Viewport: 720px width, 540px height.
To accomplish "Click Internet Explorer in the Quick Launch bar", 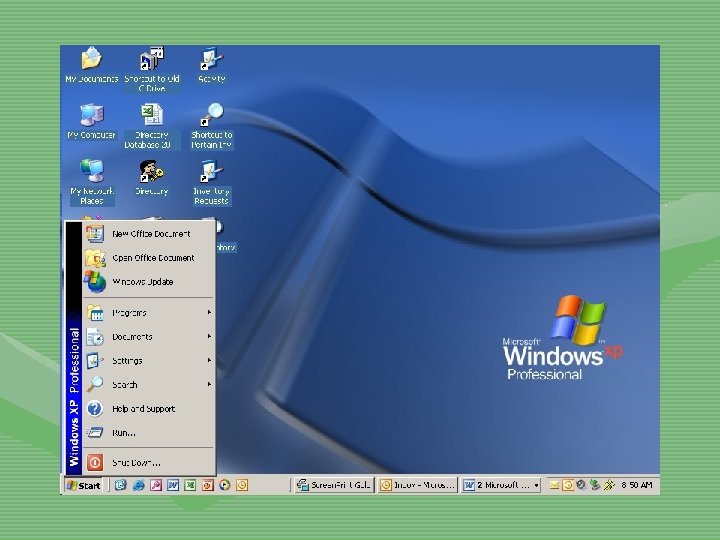I will [x=138, y=485].
